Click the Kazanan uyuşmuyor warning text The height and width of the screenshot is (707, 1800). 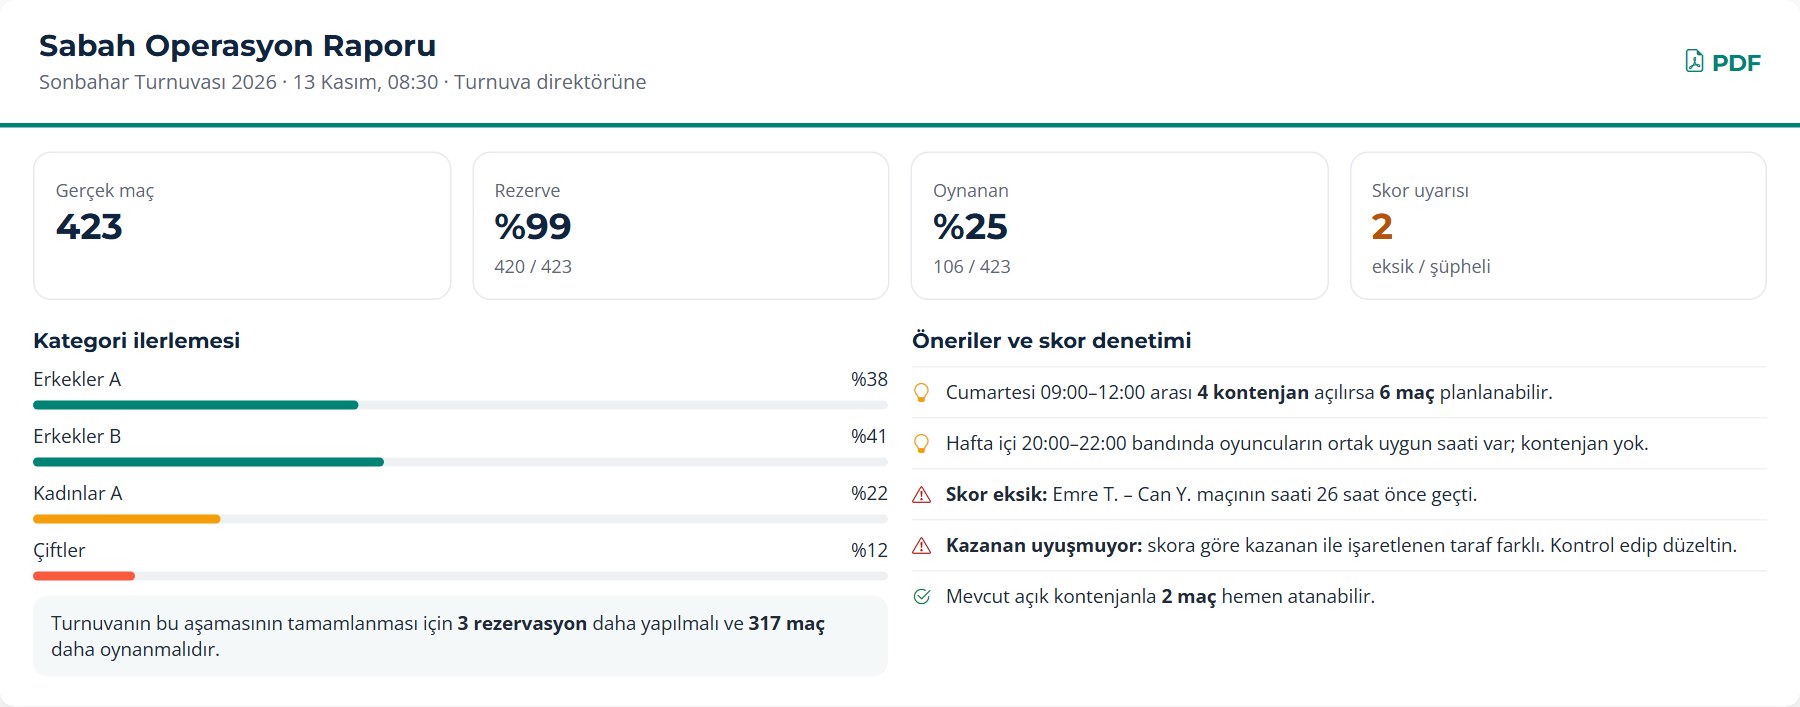point(1341,546)
